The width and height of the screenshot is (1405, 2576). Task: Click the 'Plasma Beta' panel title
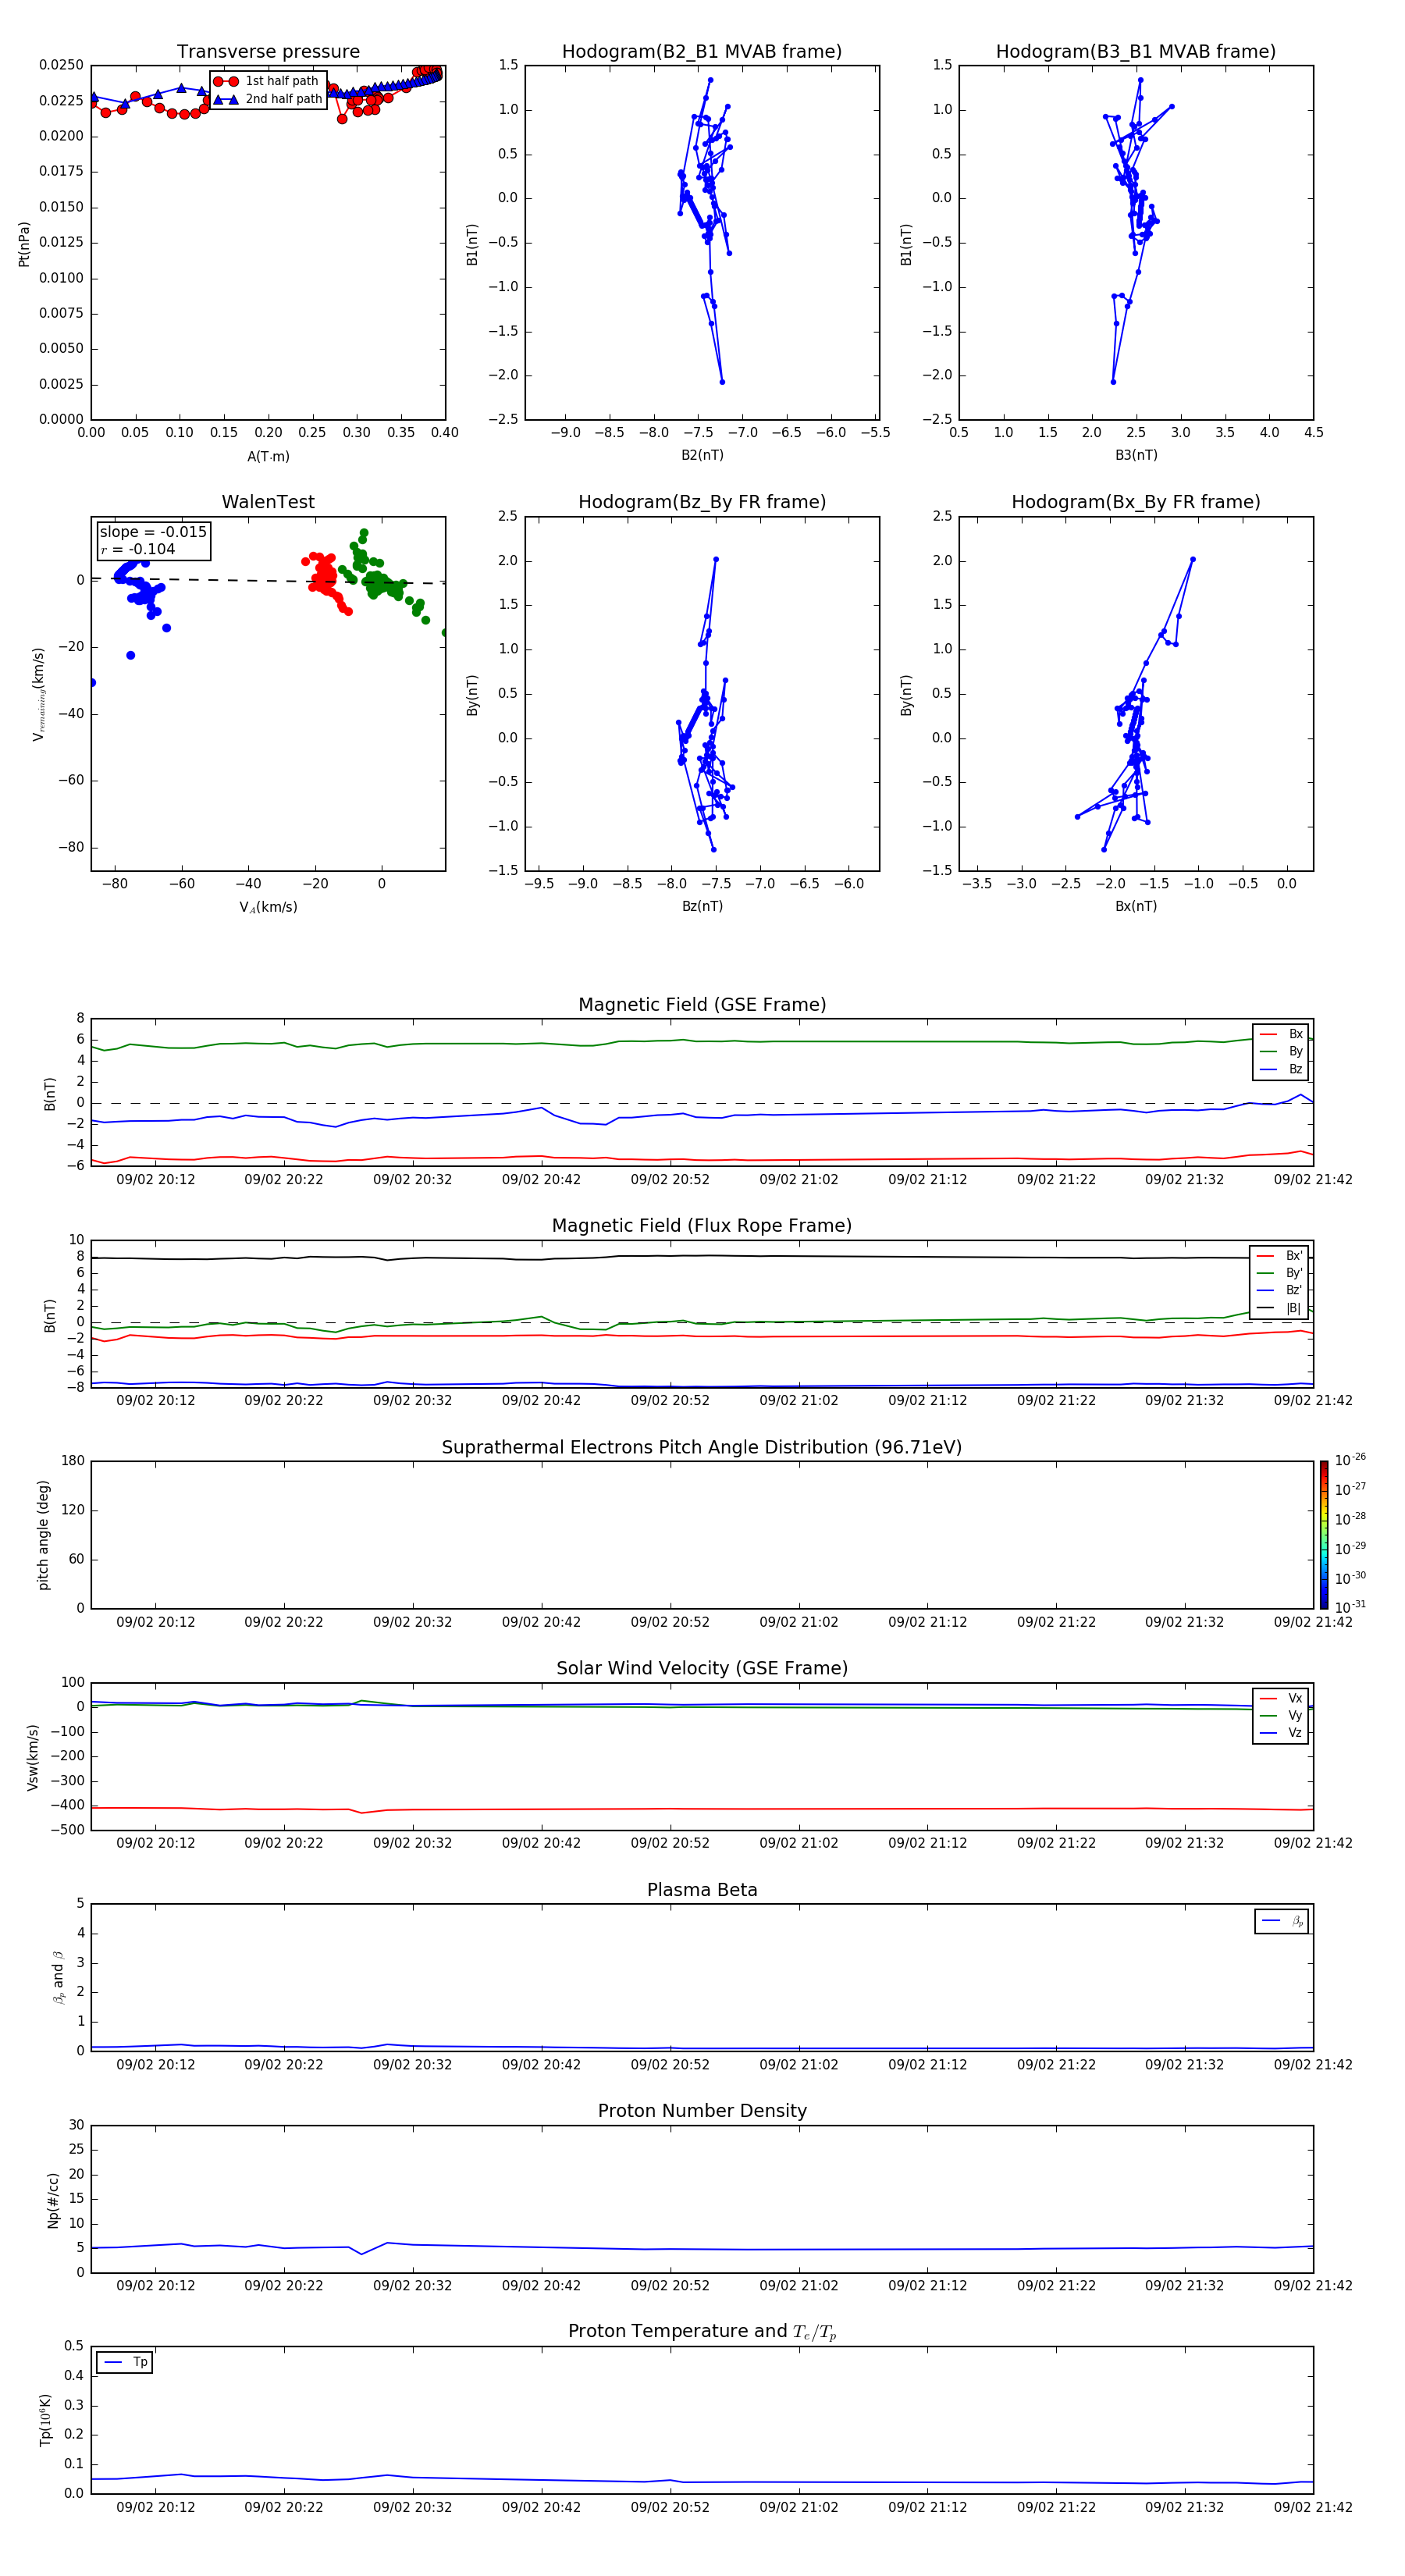(702, 1890)
